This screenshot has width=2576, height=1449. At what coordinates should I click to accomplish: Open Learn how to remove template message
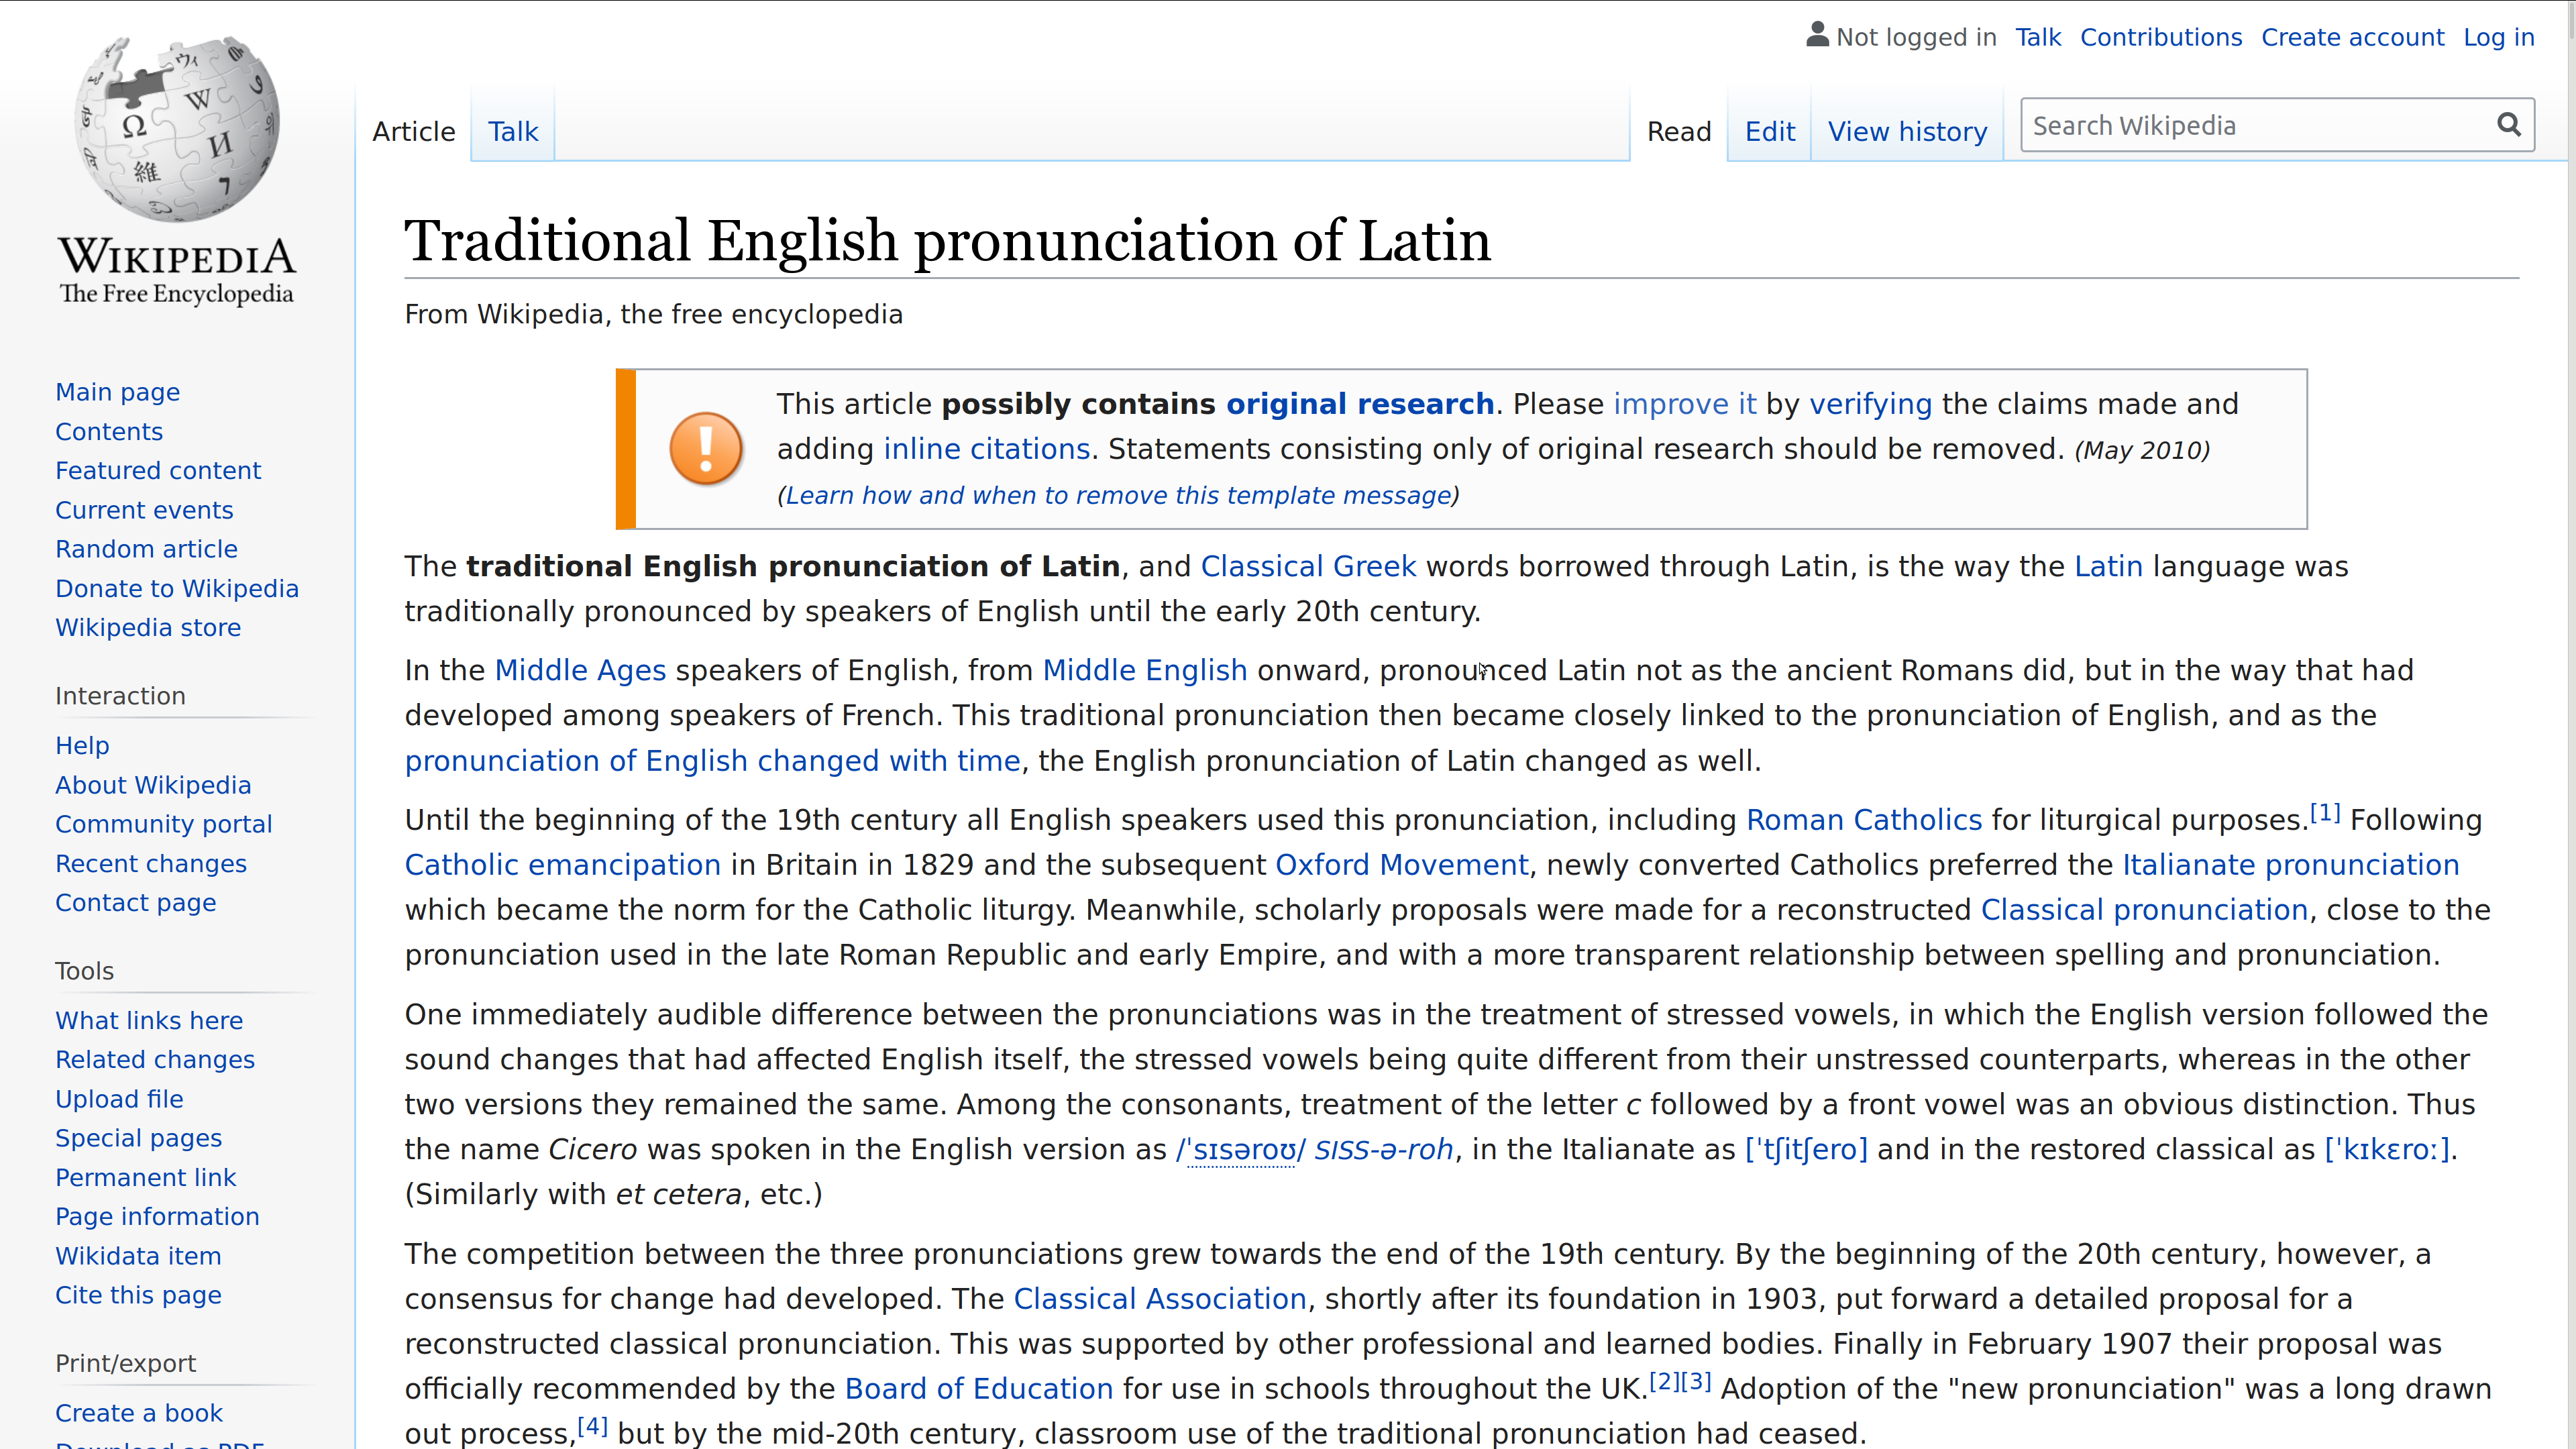point(1118,495)
